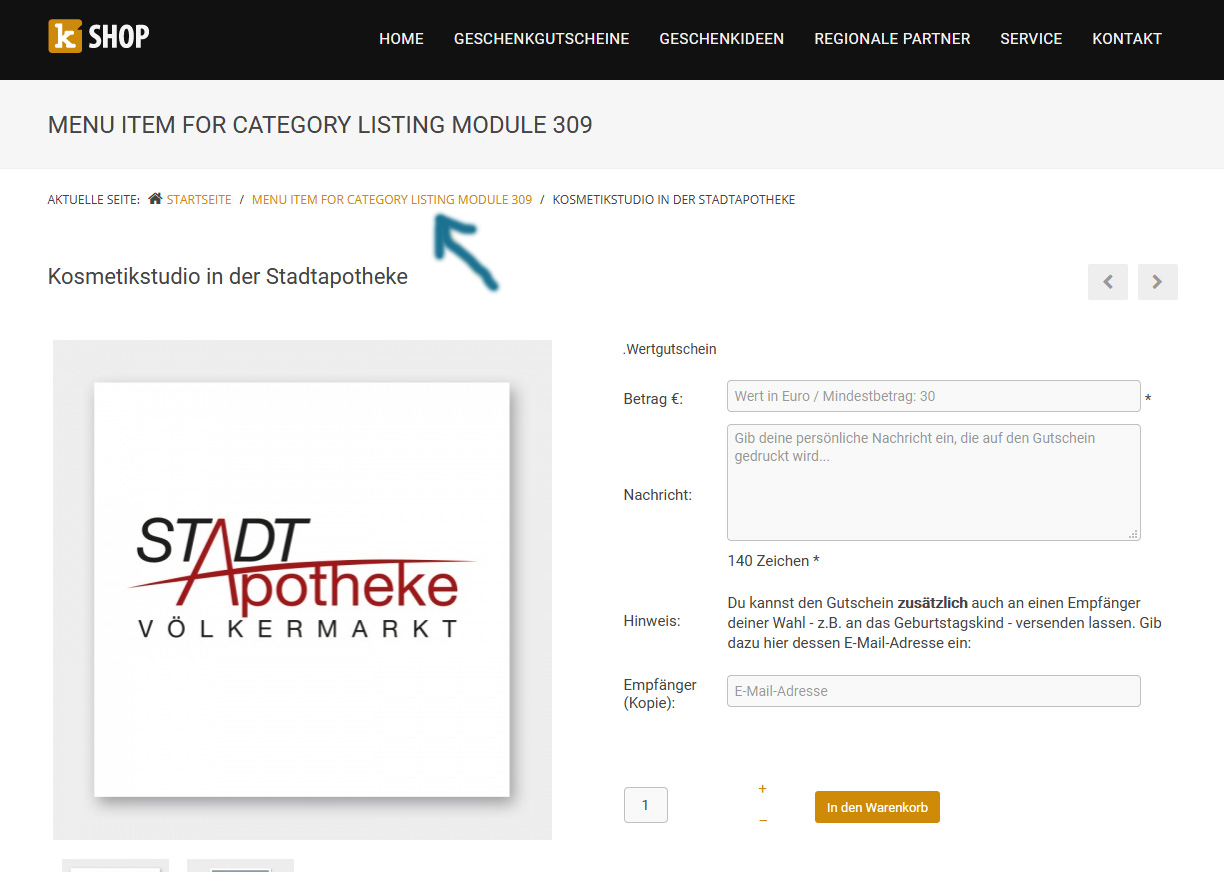This screenshot has height=872, width=1224.
Task: Click the bold word zusätzlich in hint
Action: click(932, 603)
